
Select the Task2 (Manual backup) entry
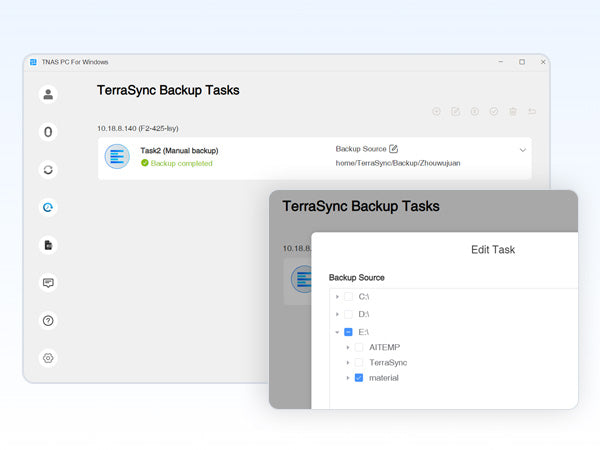coord(179,151)
